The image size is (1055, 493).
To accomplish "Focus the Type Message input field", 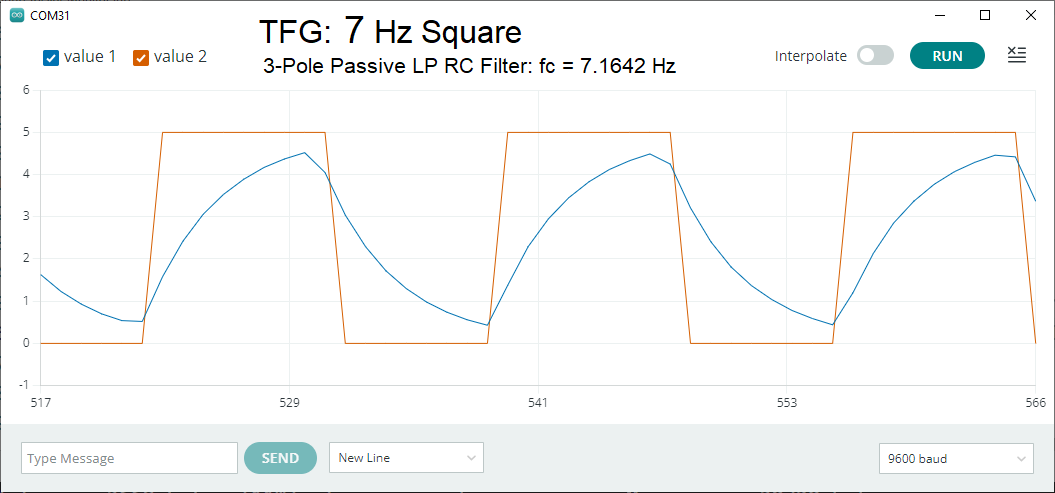I will (129, 458).
